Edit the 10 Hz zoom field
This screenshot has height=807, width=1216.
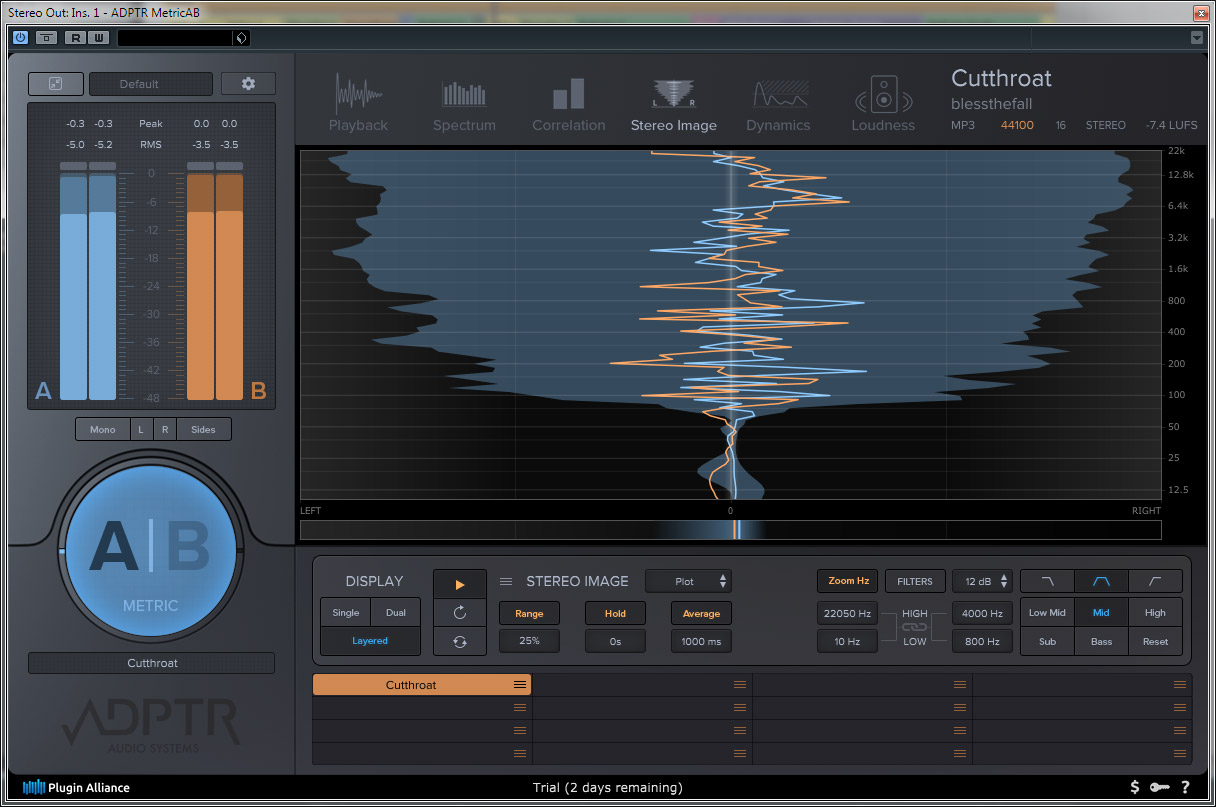tap(848, 641)
